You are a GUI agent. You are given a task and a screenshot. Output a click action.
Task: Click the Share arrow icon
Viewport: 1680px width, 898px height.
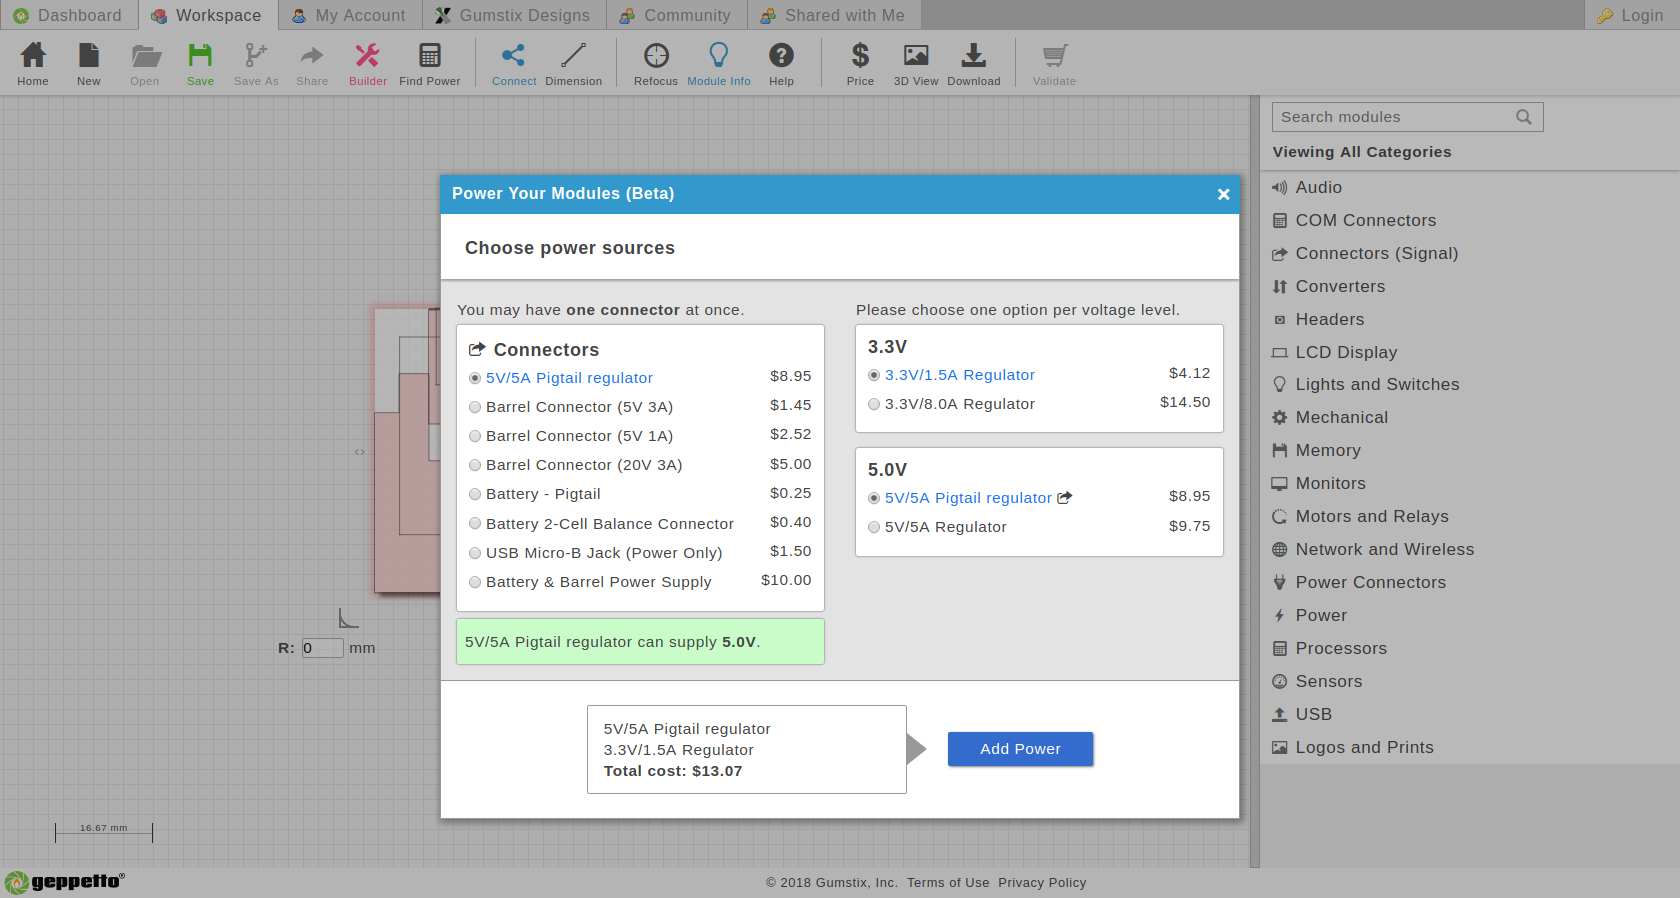tap(312, 55)
